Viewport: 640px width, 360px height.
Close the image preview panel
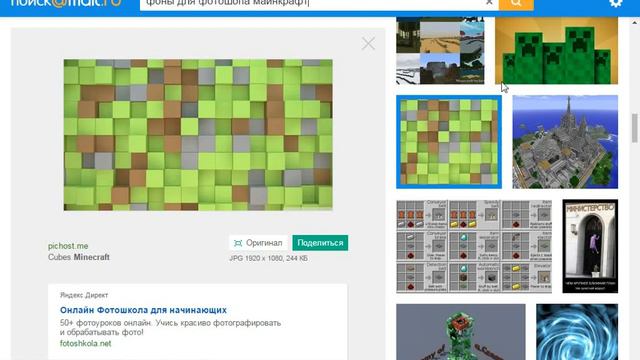(368, 44)
